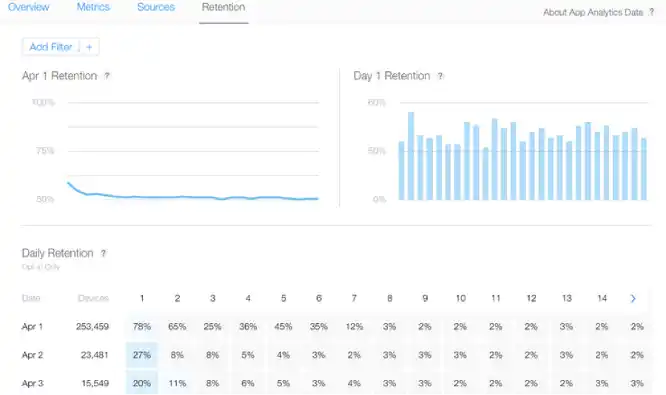The height and width of the screenshot is (395, 666).
Task: Open the Overview tab
Action: (28, 7)
